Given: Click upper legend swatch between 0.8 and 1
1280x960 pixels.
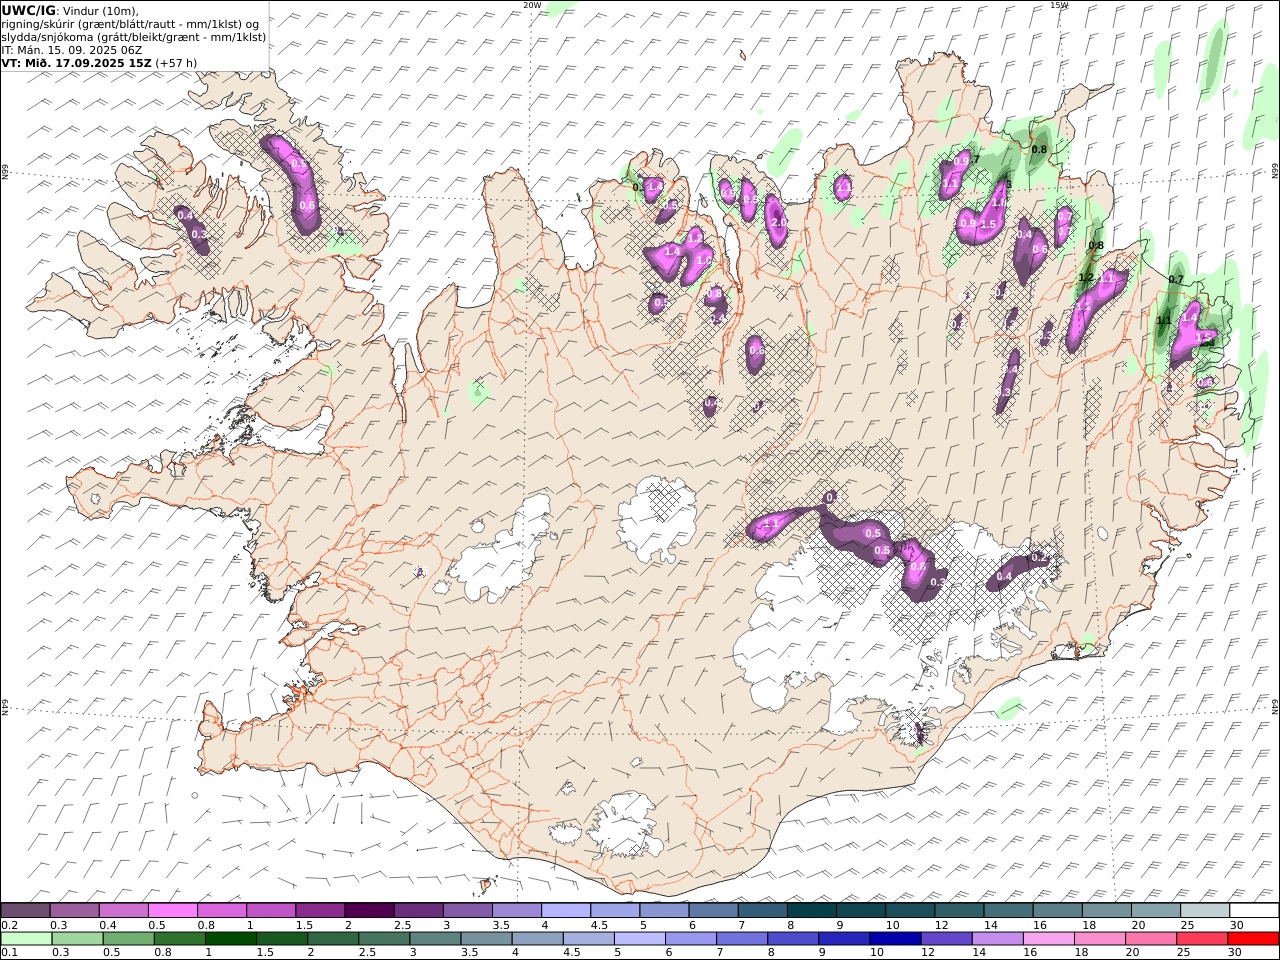Looking at the screenshot, I should (222, 910).
